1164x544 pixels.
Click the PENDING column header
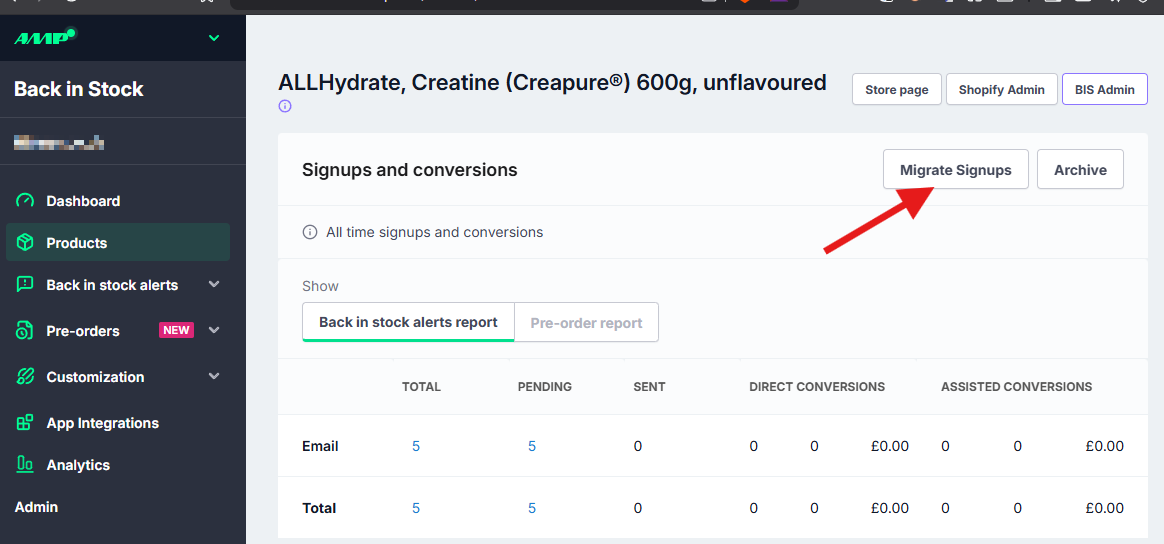545,387
